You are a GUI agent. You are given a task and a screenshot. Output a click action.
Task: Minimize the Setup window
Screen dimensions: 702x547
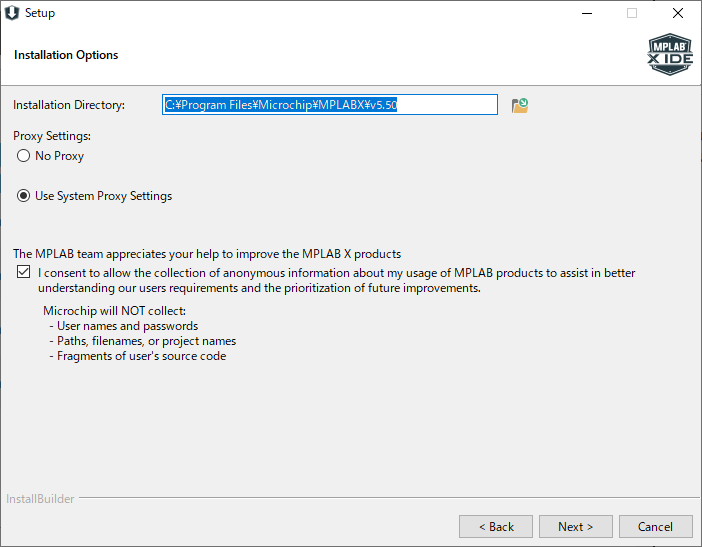click(x=587, y=13)
